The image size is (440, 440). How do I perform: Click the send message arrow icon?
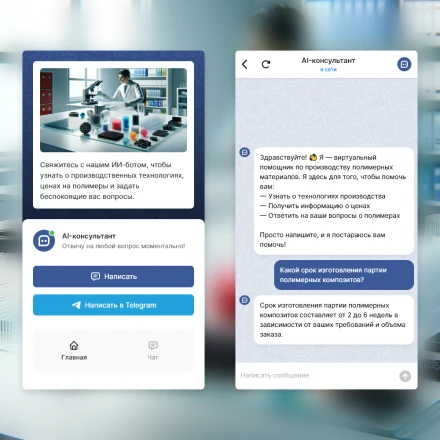[x=405, y=376]
